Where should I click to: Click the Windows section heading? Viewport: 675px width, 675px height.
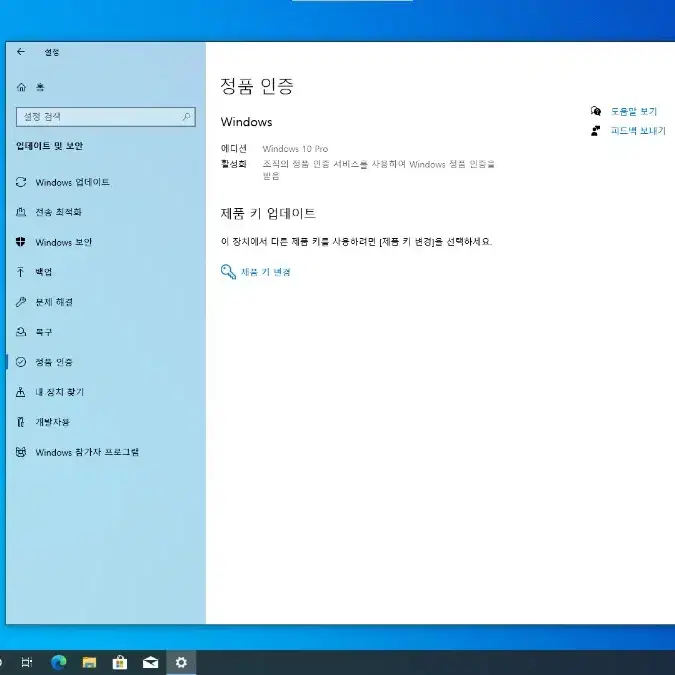pyautogui.click(x=246, y=122)
